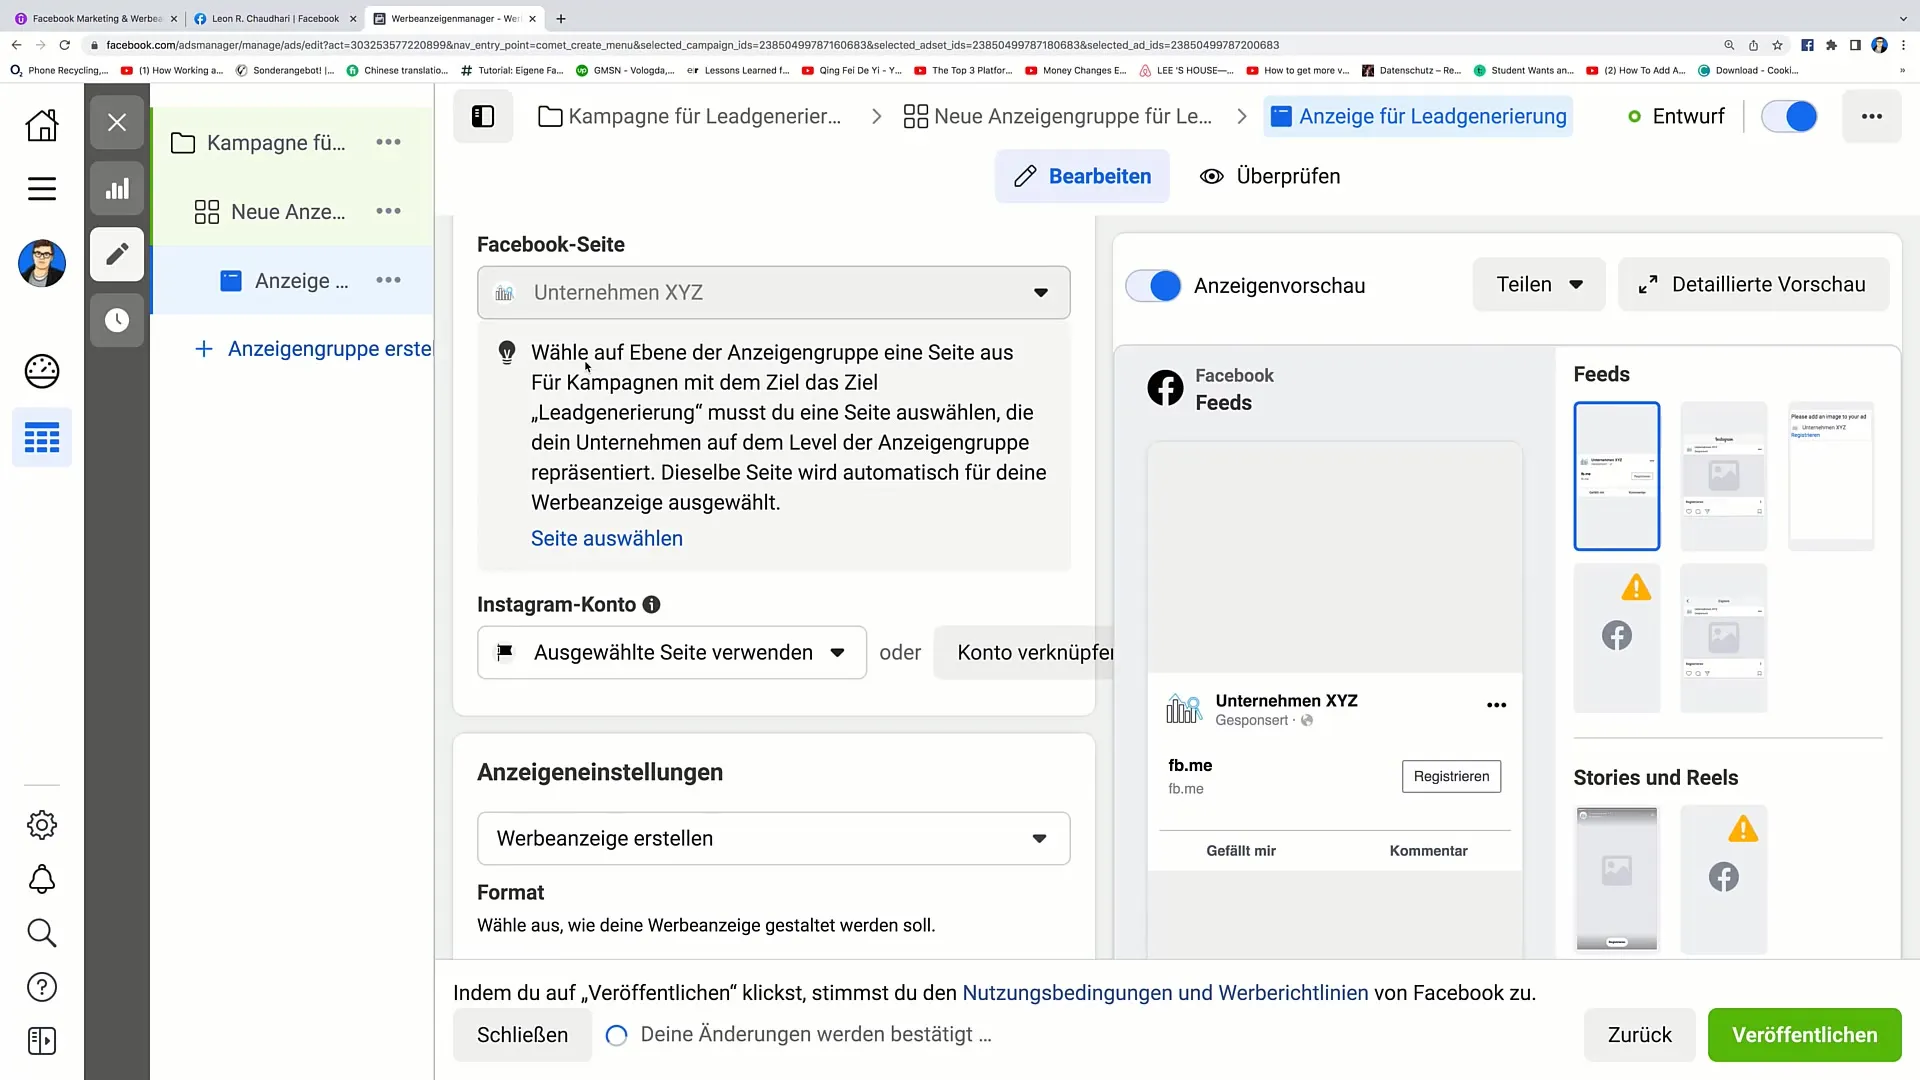
Task: Open notifications bell icon
Action: coord(42,879)
